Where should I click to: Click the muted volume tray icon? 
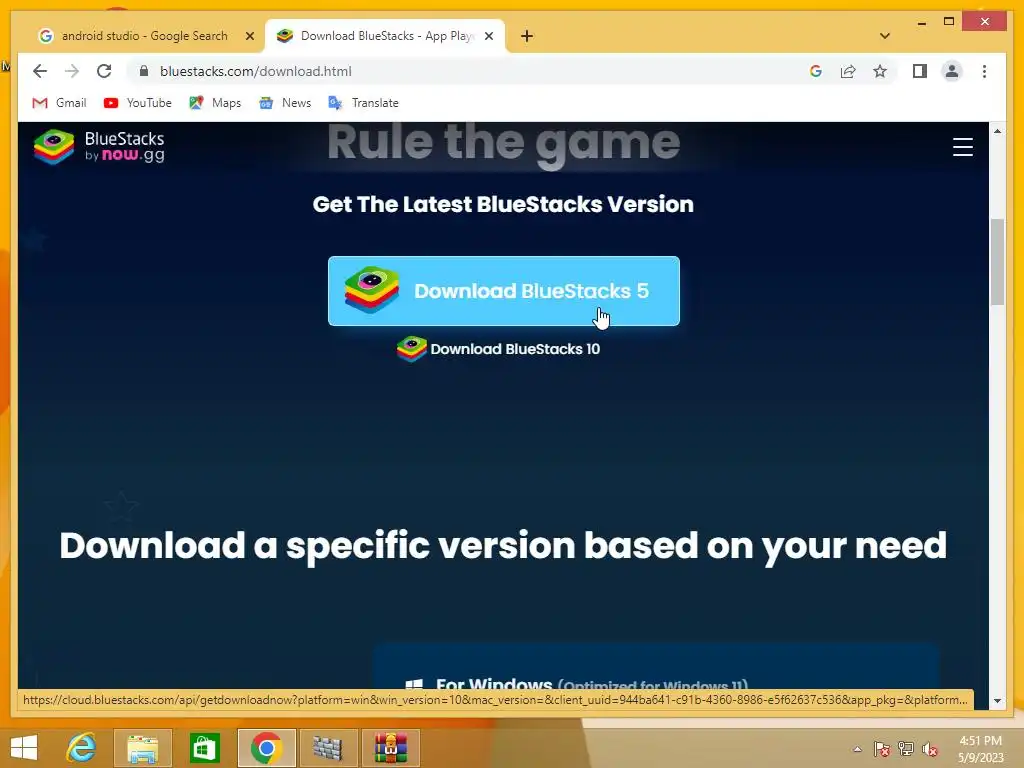coord(930,749)
